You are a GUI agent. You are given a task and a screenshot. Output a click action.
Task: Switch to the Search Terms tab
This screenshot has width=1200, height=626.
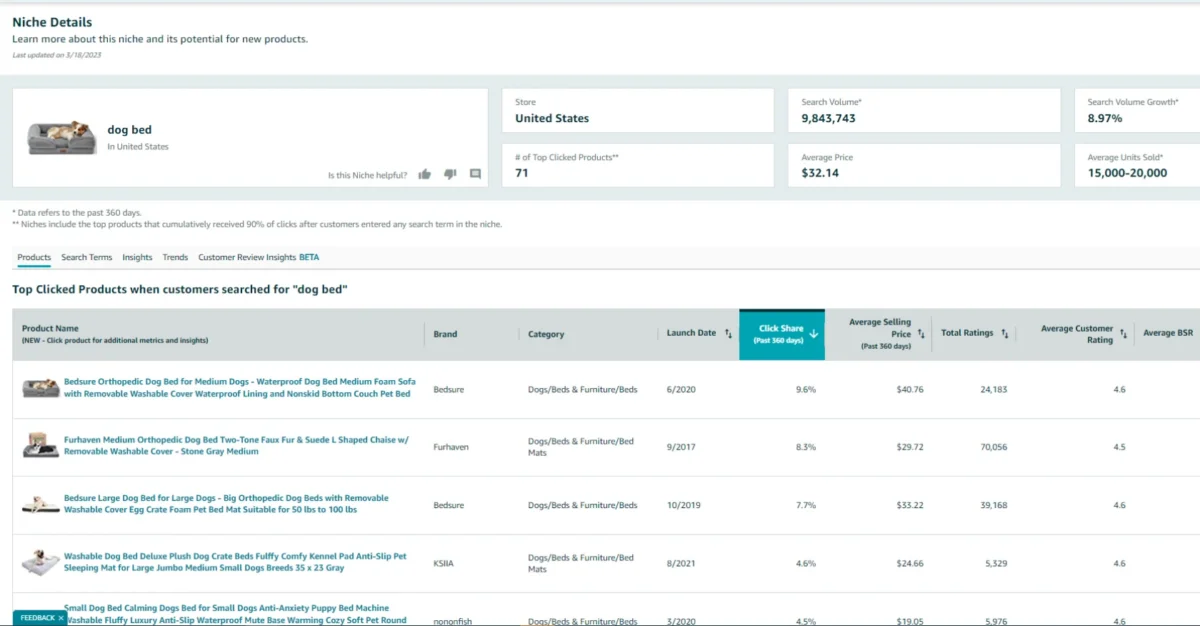(87, 257)
